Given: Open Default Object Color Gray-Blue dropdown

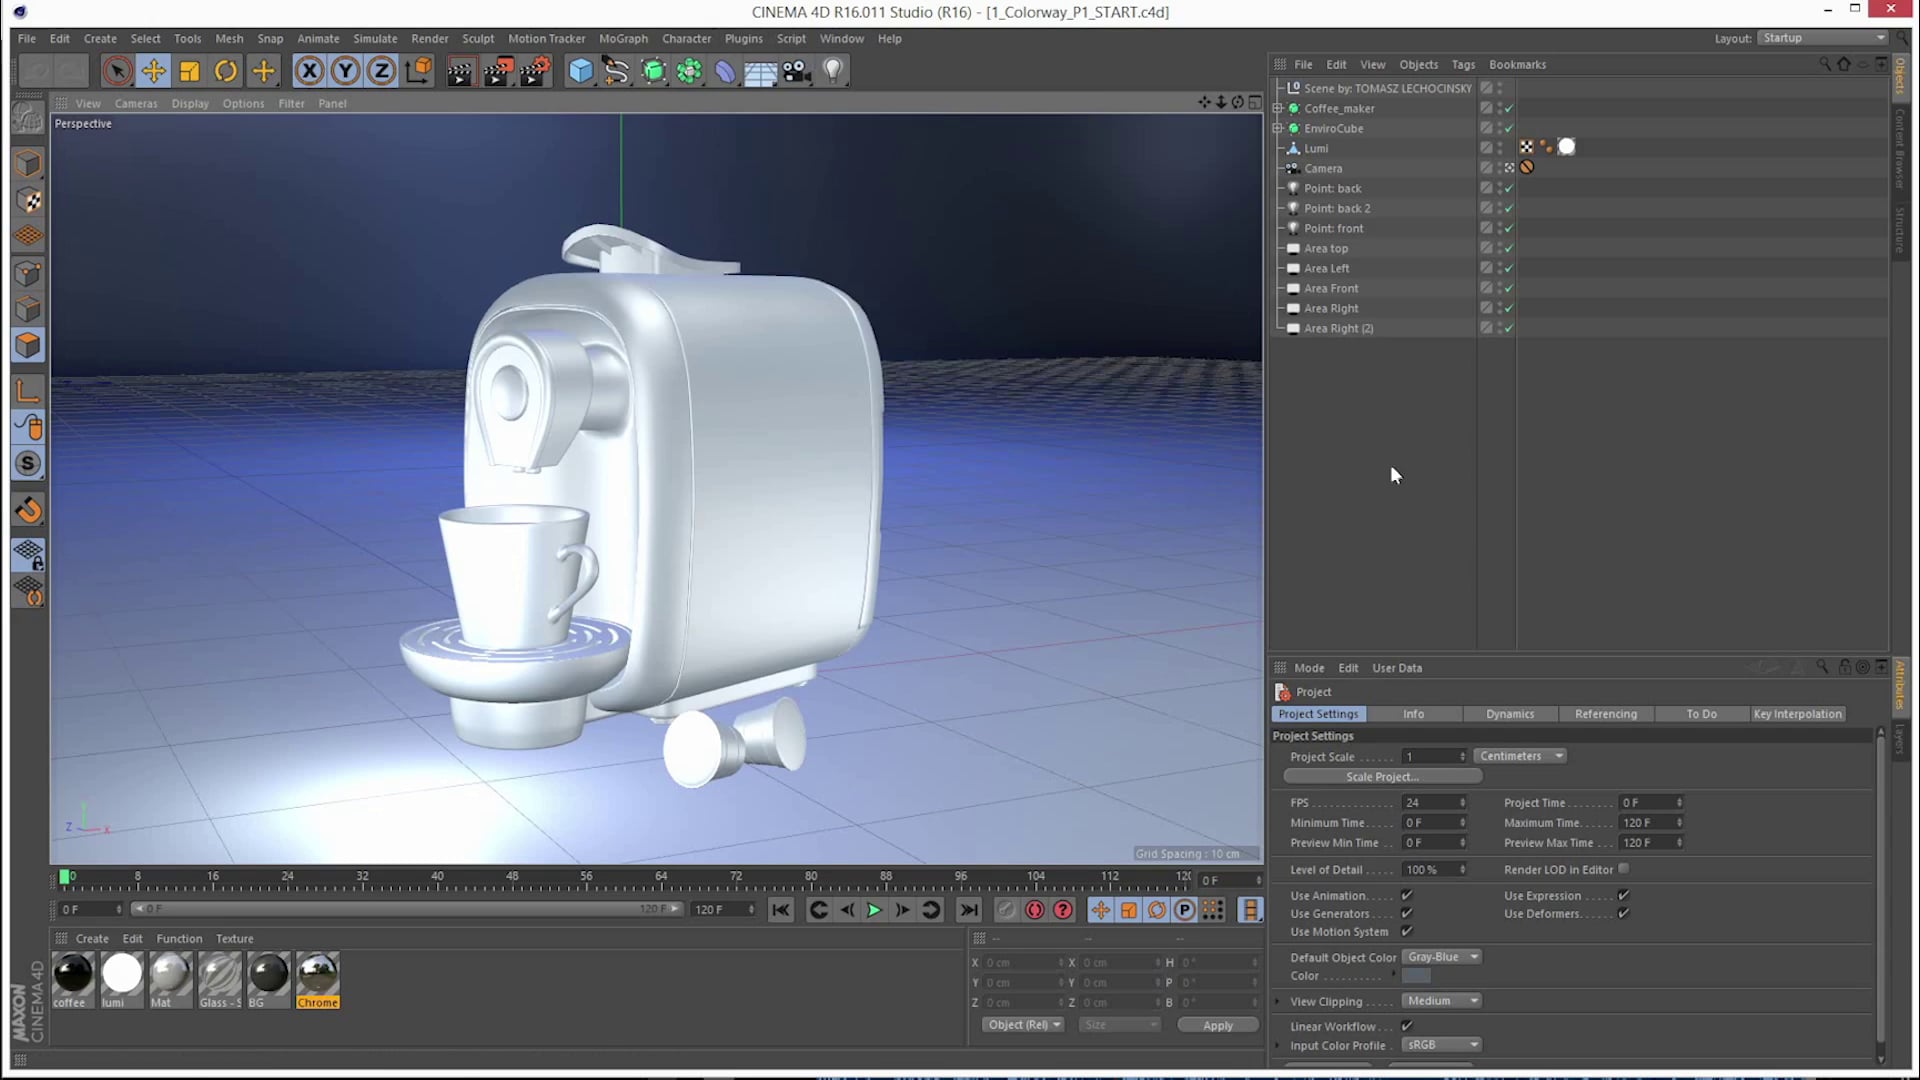Looking at the screenshot, I should (x=1441, y=957).
